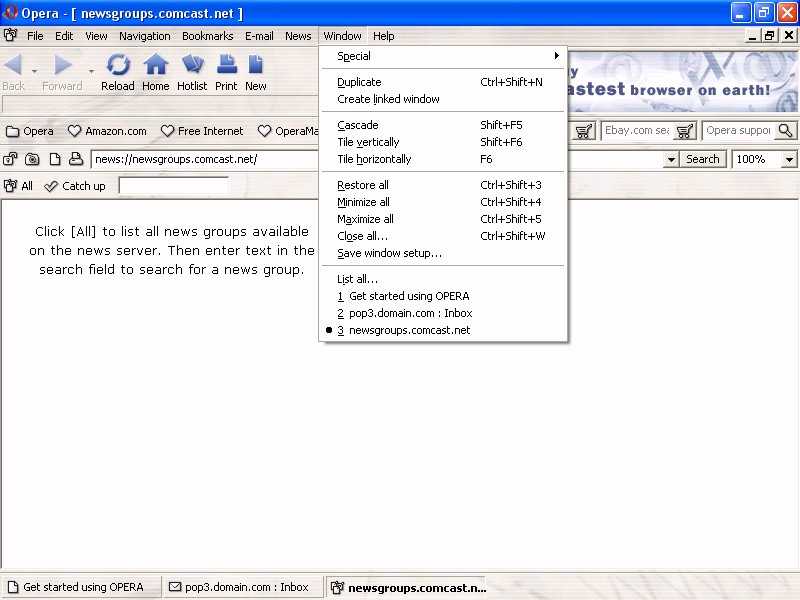This screenshot has height=600, width=800.
Task: Click Catch up in newsgroup toolbar
Action: [x=75, y=186]
